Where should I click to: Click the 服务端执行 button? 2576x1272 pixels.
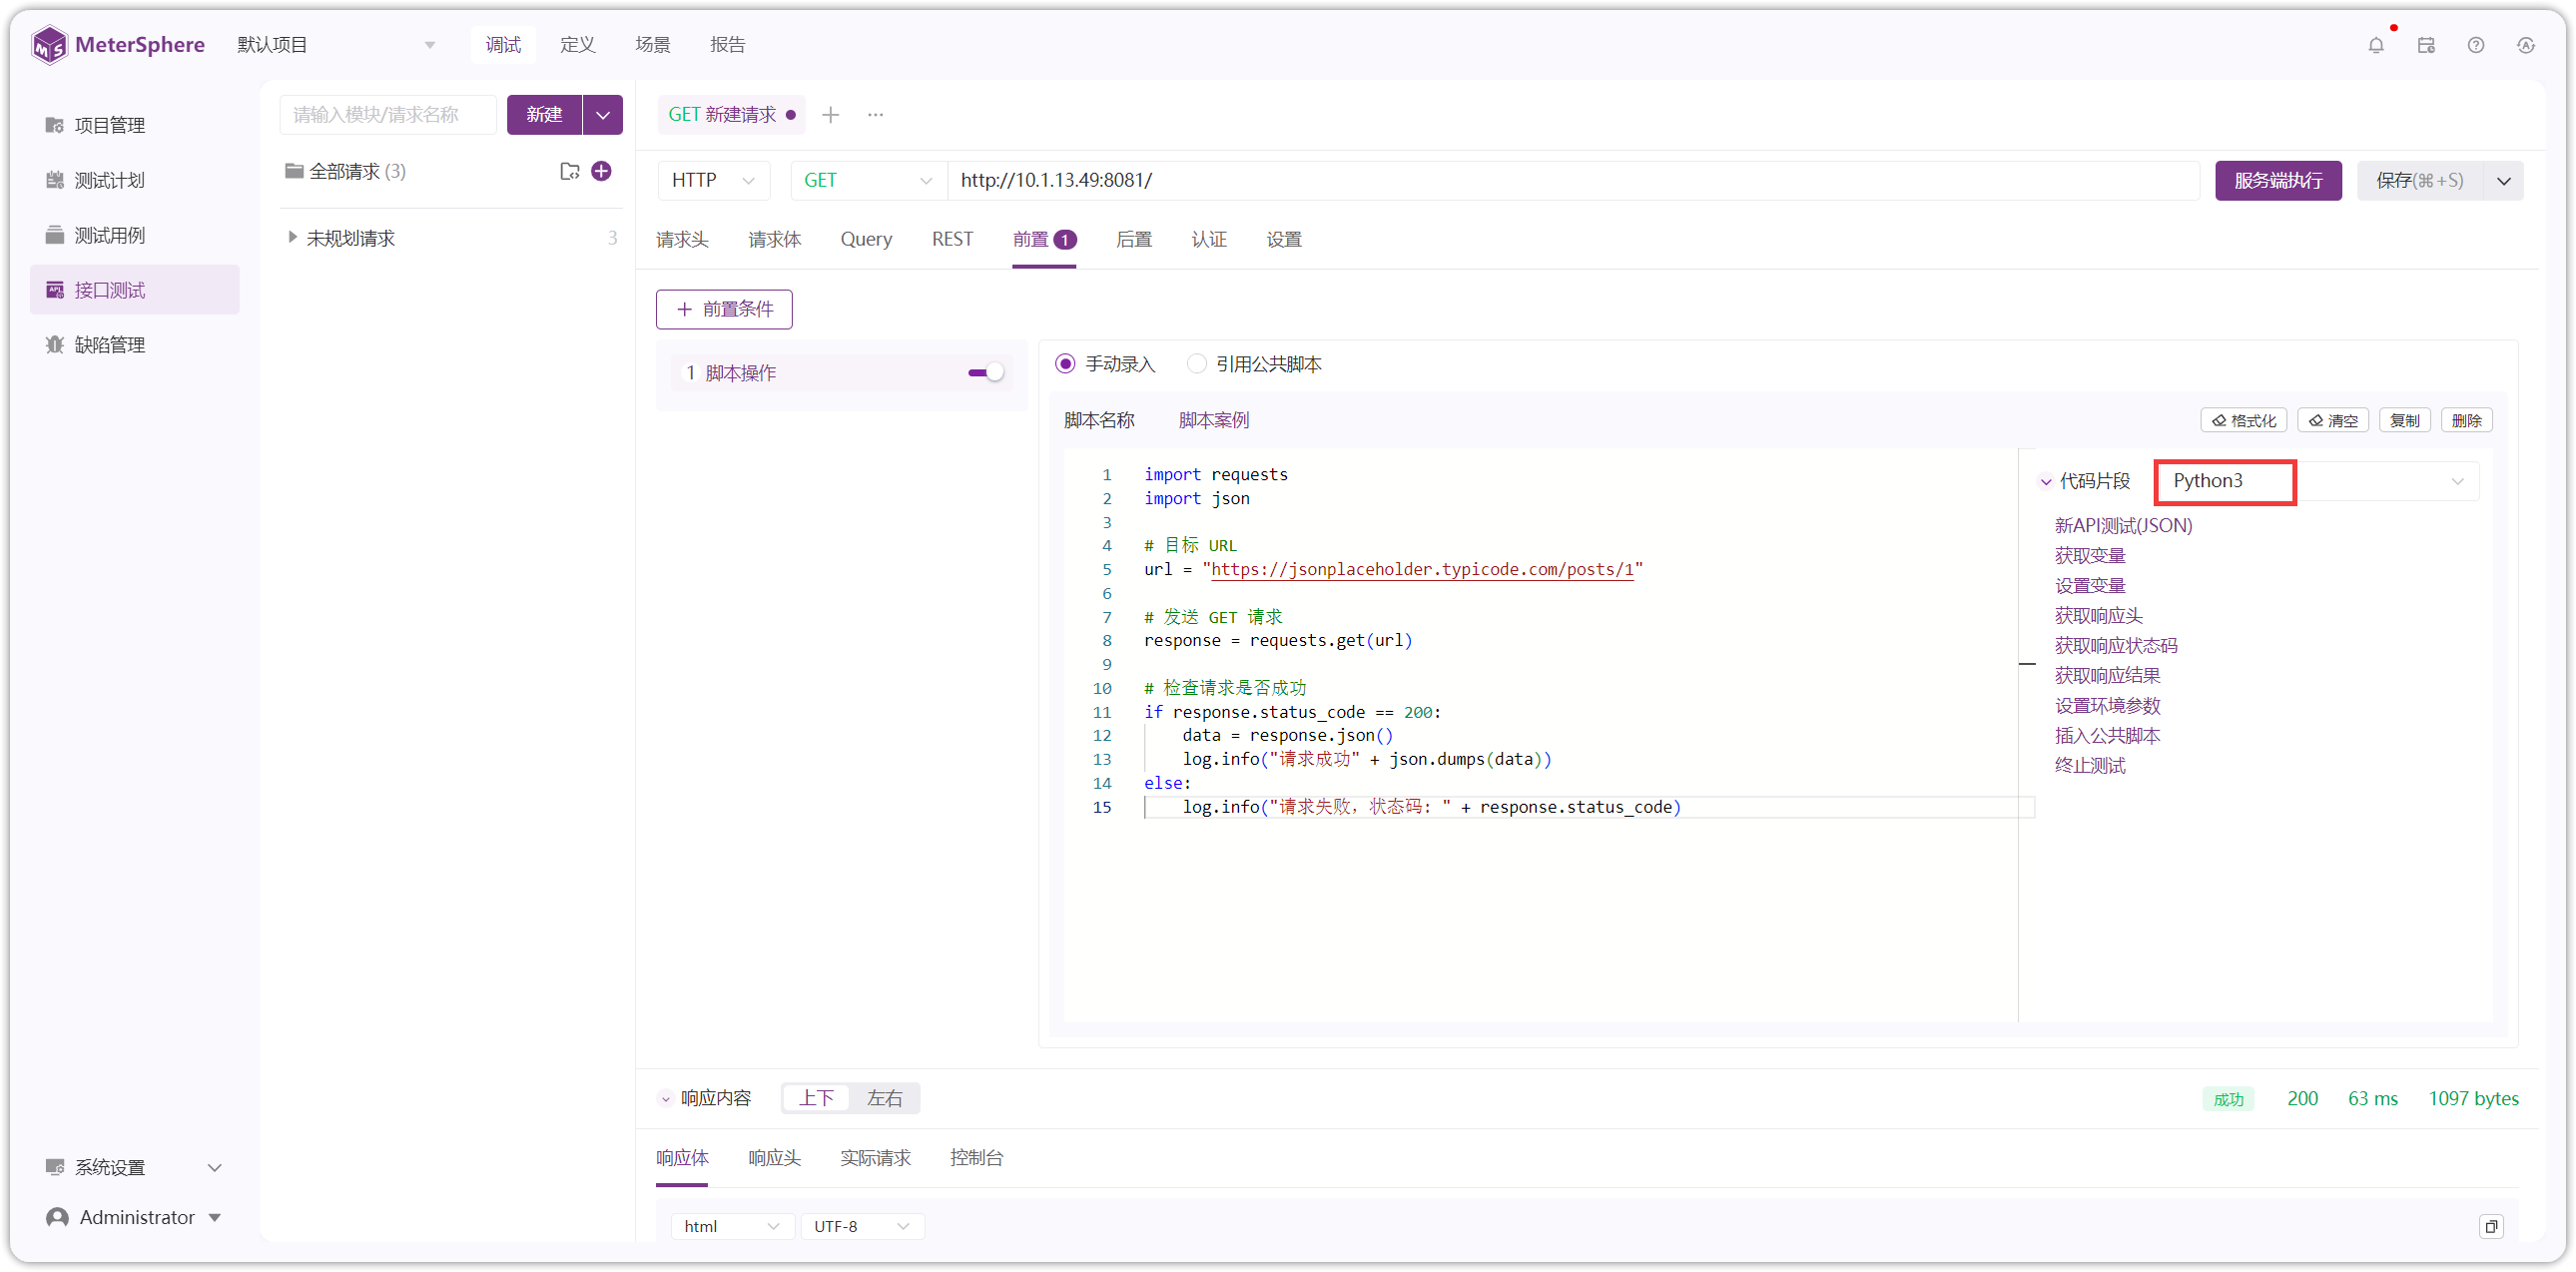click(x=2278, y=181)
